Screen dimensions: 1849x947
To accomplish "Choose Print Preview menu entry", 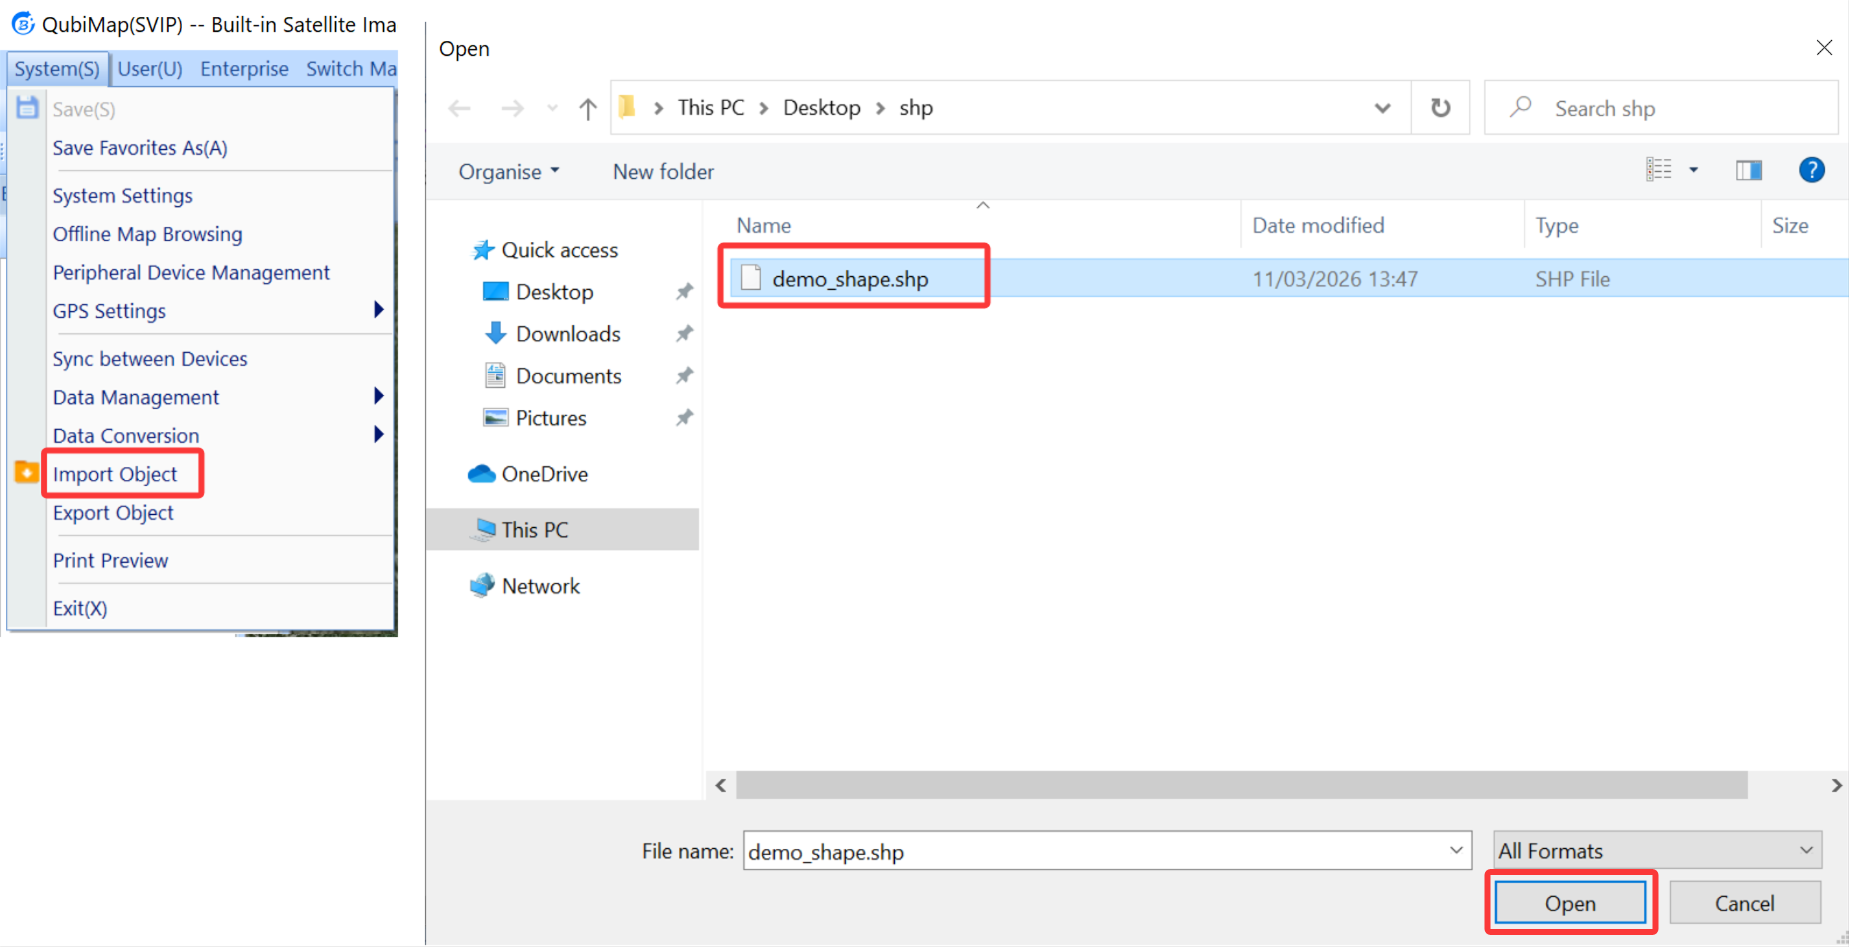I will click(x=111, y=561).
